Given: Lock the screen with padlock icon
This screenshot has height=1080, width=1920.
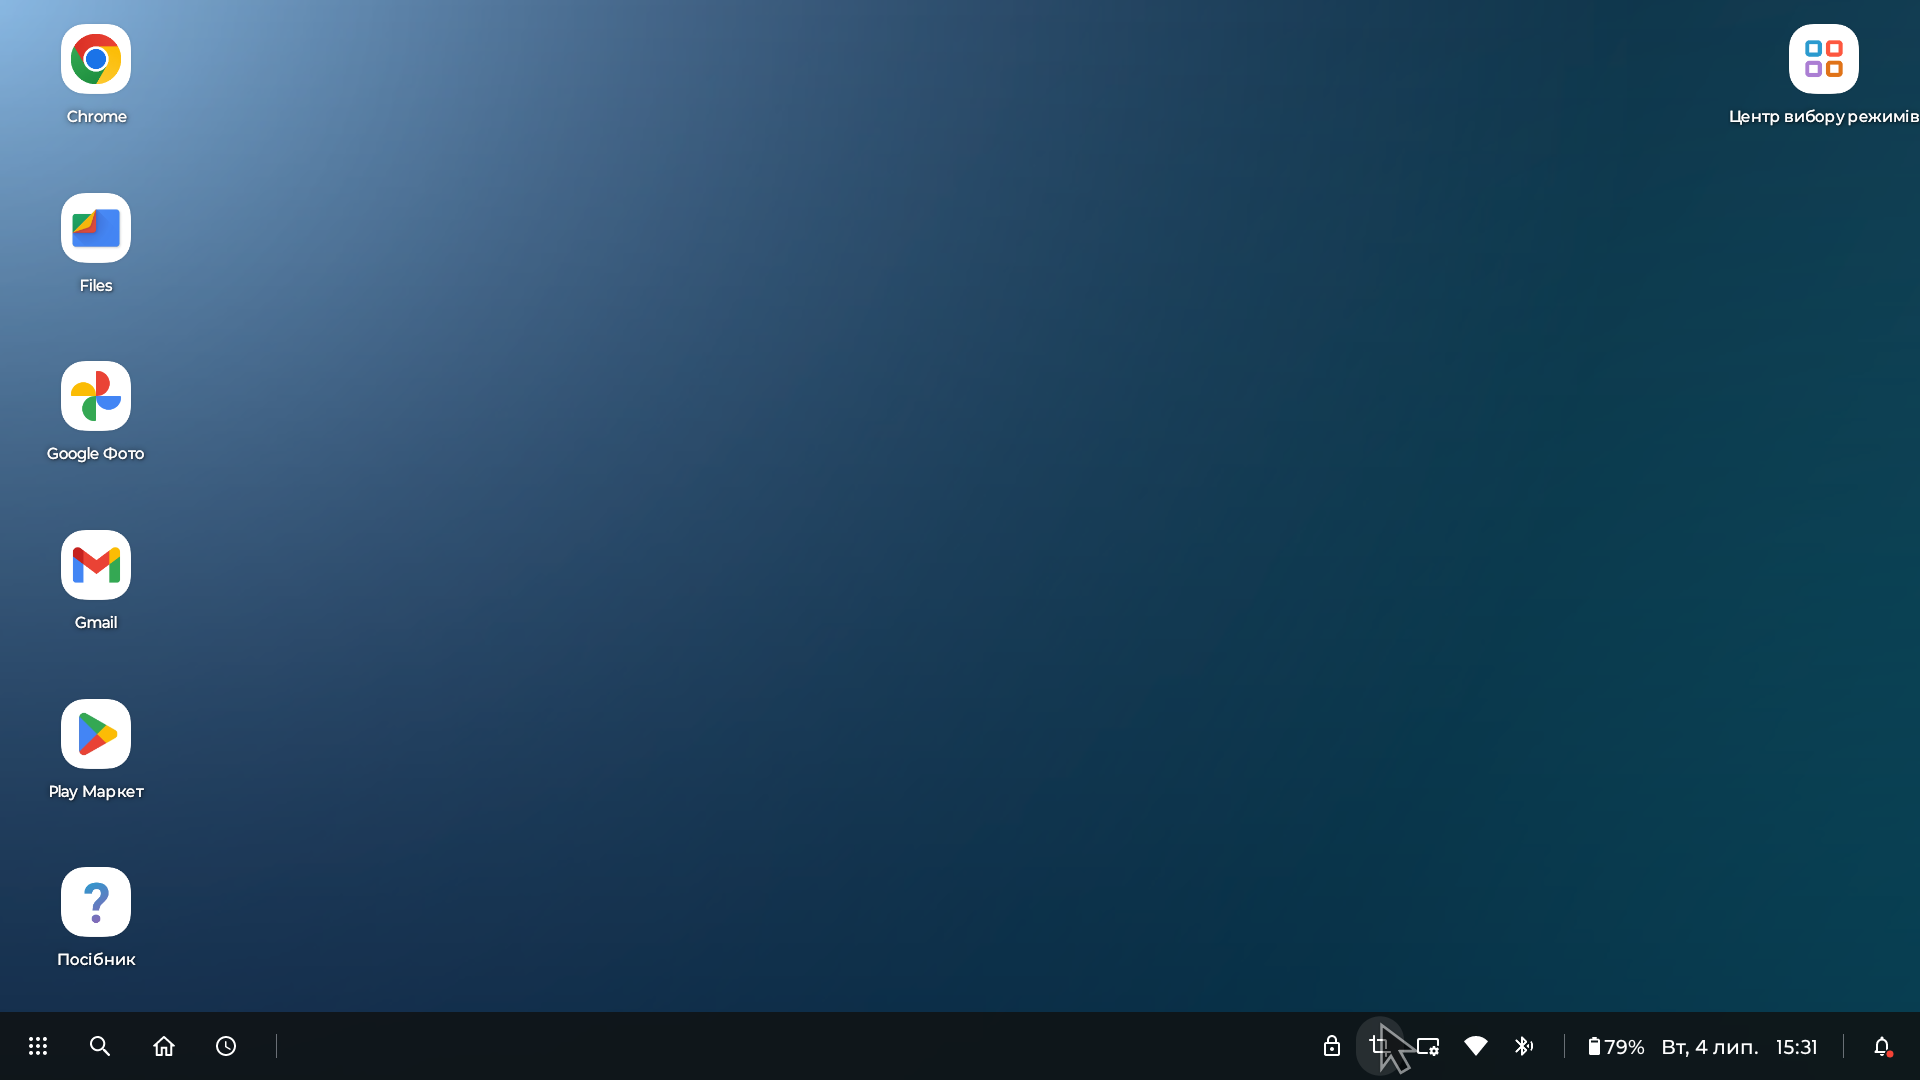Looking at the screenshot, I should [x=1331, y=1046].
